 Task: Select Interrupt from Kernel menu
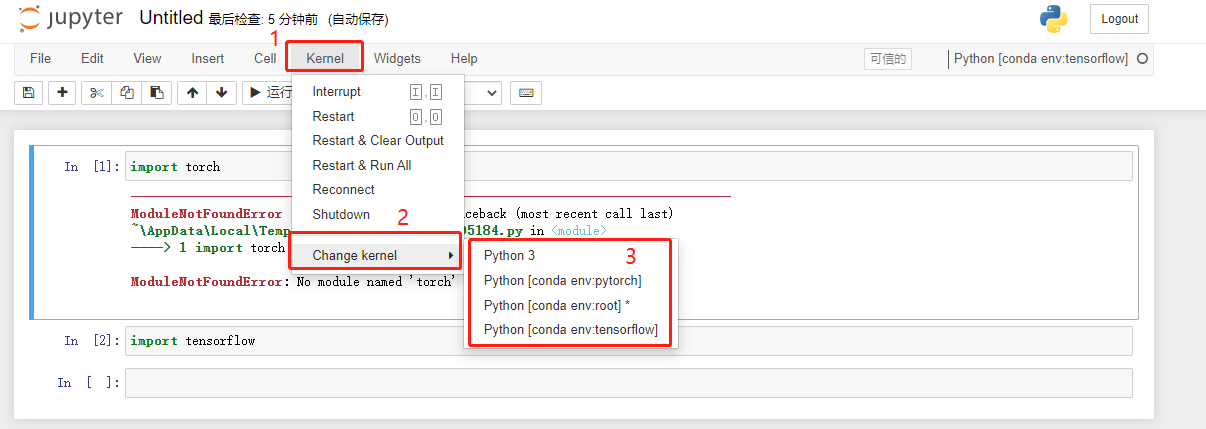[378, 92]
